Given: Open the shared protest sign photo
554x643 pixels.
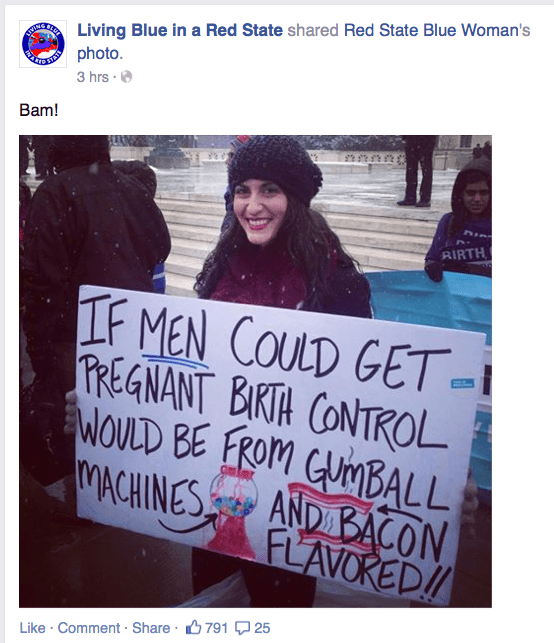Looking at the screenshot, I should 255,371.
